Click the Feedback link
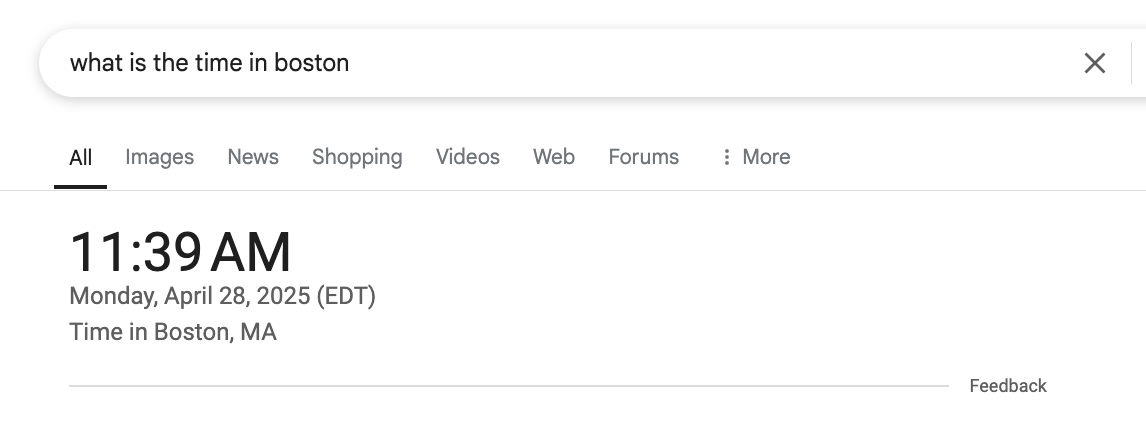 point(1008,386)
